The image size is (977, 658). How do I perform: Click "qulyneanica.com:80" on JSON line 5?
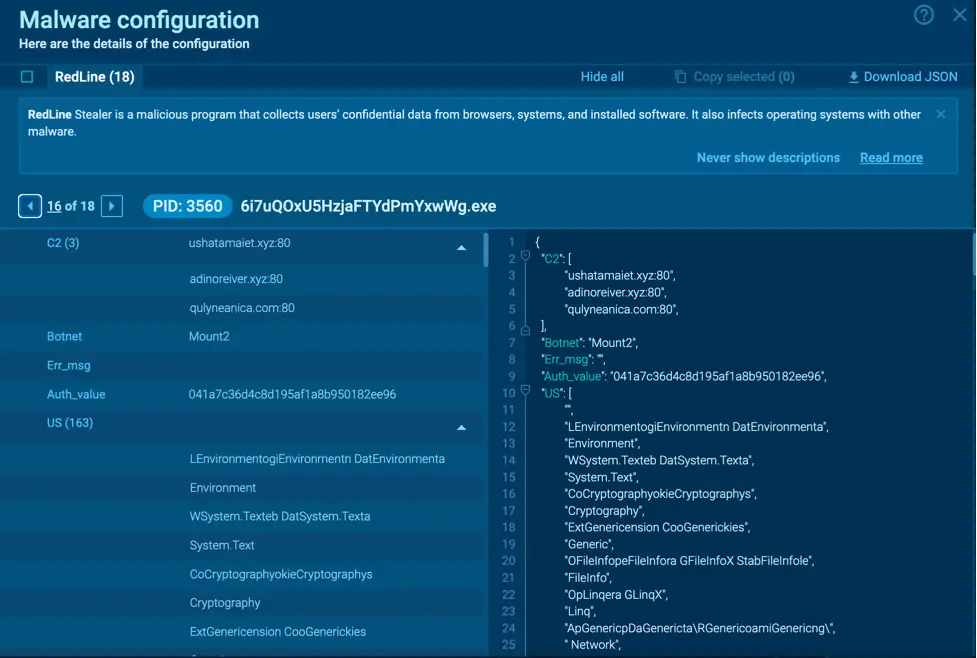[x=622, y=309]
